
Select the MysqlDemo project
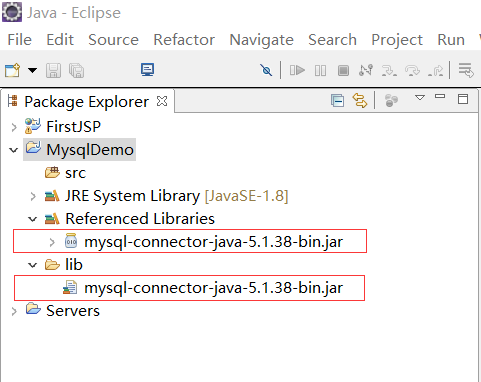click(x=90, y=150)
